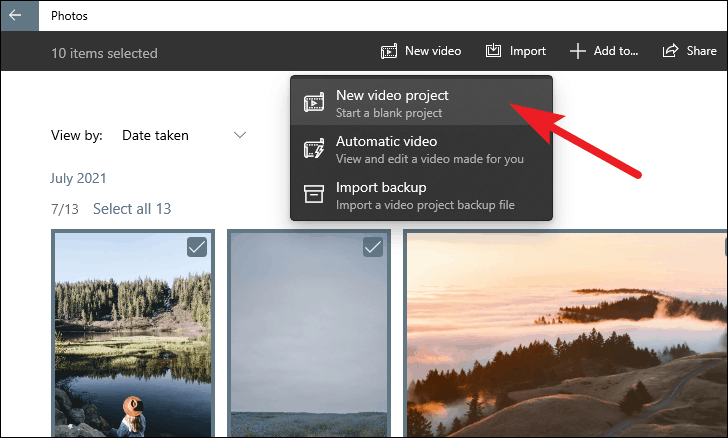Viewport: 728px width, 438px height.
Task: Choose Import backup menu entry
Action: (x=421, y=196)
